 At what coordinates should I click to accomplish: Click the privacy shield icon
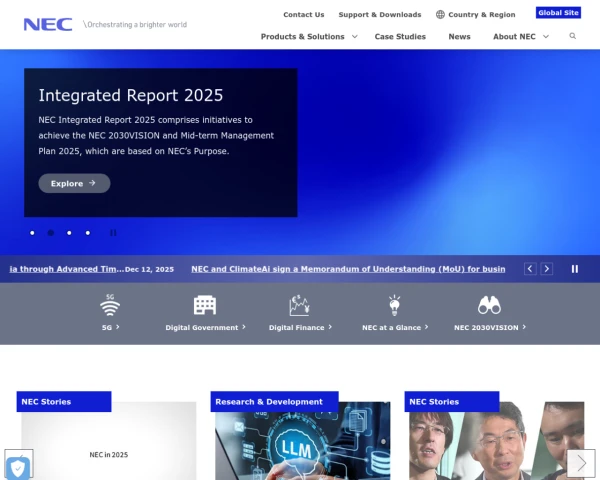coord(18,466)
